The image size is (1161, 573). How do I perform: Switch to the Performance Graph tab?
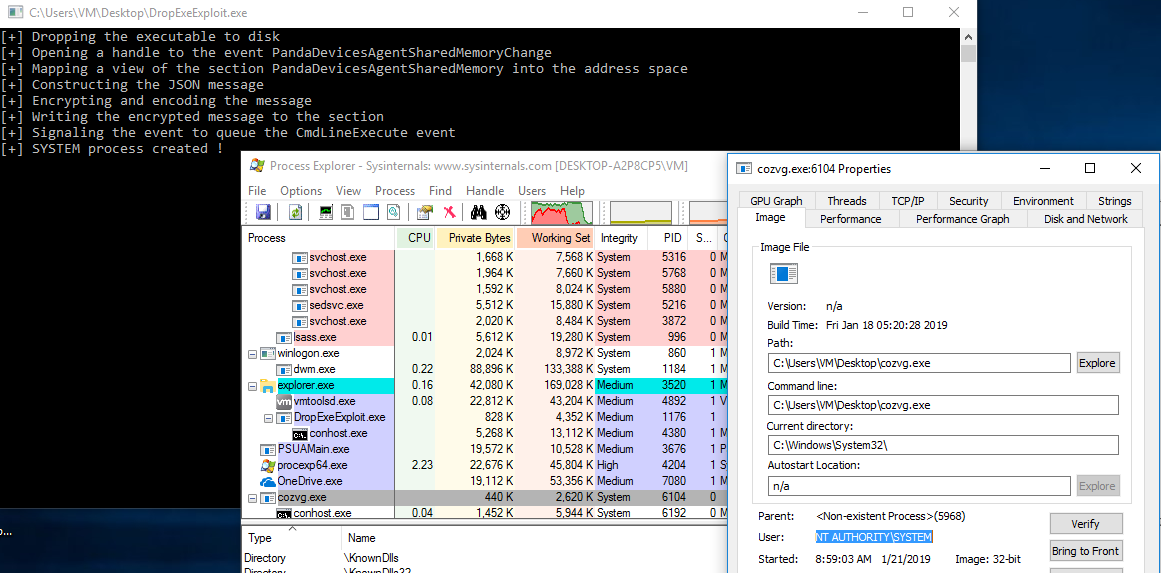pyautogui.click(x=963, y=219)
